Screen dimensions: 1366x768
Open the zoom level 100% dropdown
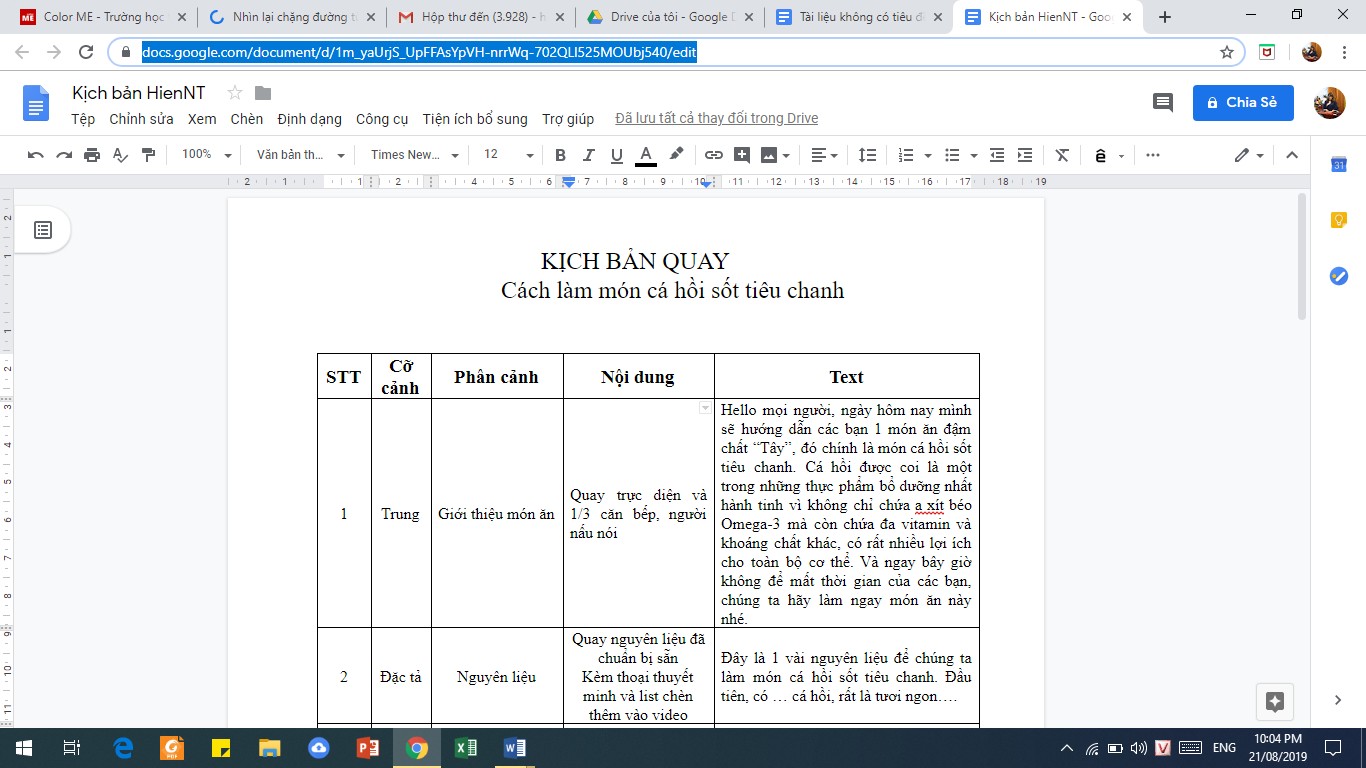point(206,155)
